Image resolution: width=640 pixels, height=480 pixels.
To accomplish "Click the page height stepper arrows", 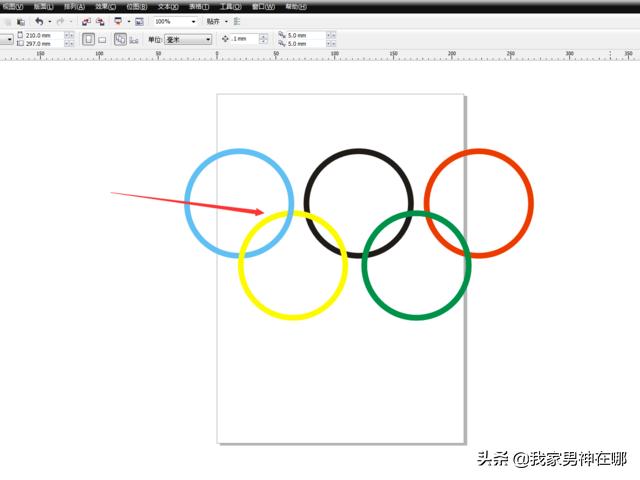I will click(x=69, y=43).
